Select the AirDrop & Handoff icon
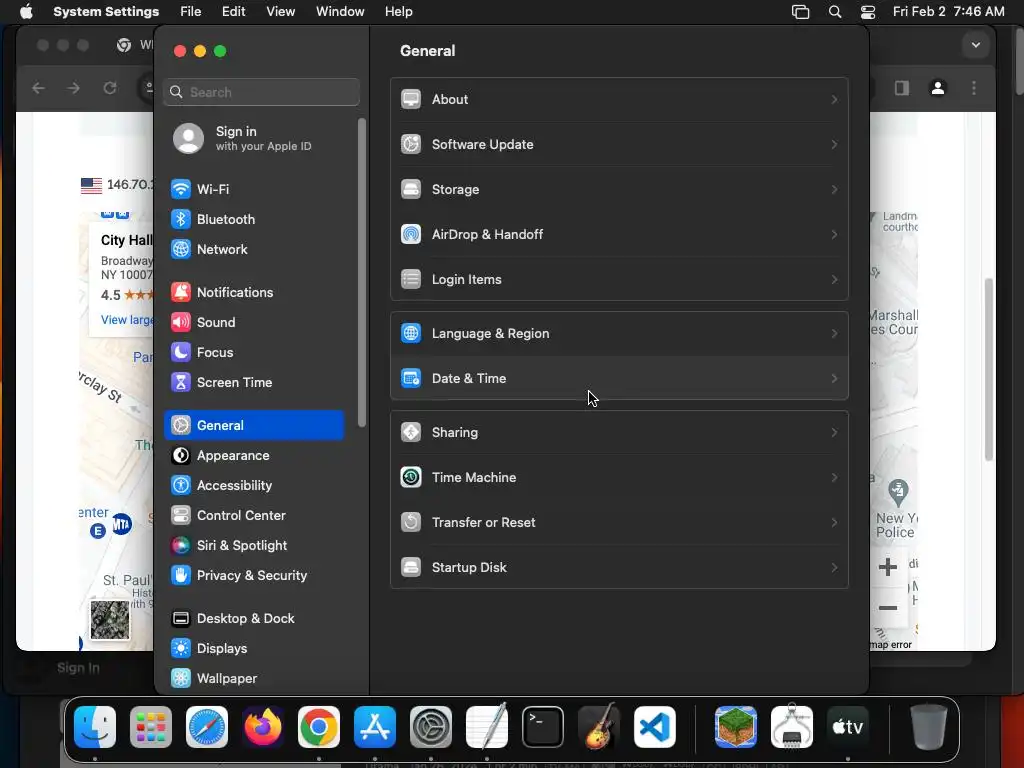The height and width of the screenshot is (768, 1024). click(x=411, y=234)
